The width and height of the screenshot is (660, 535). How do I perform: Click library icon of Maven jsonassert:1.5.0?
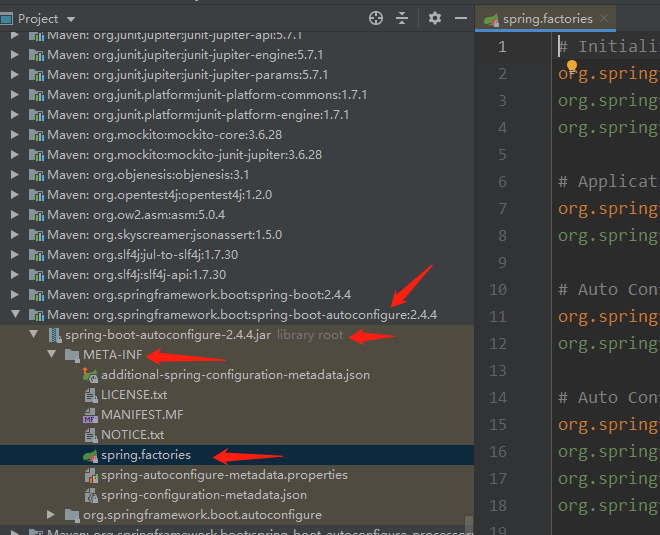[x=37, y=235]
